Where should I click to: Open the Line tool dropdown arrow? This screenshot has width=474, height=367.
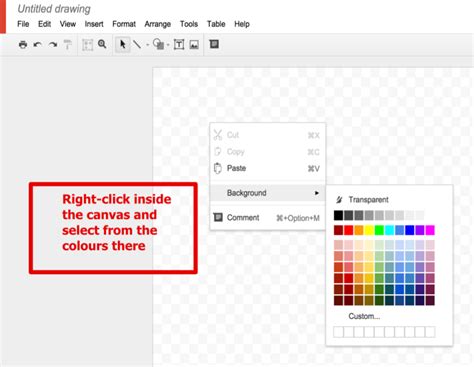point(147,45)
